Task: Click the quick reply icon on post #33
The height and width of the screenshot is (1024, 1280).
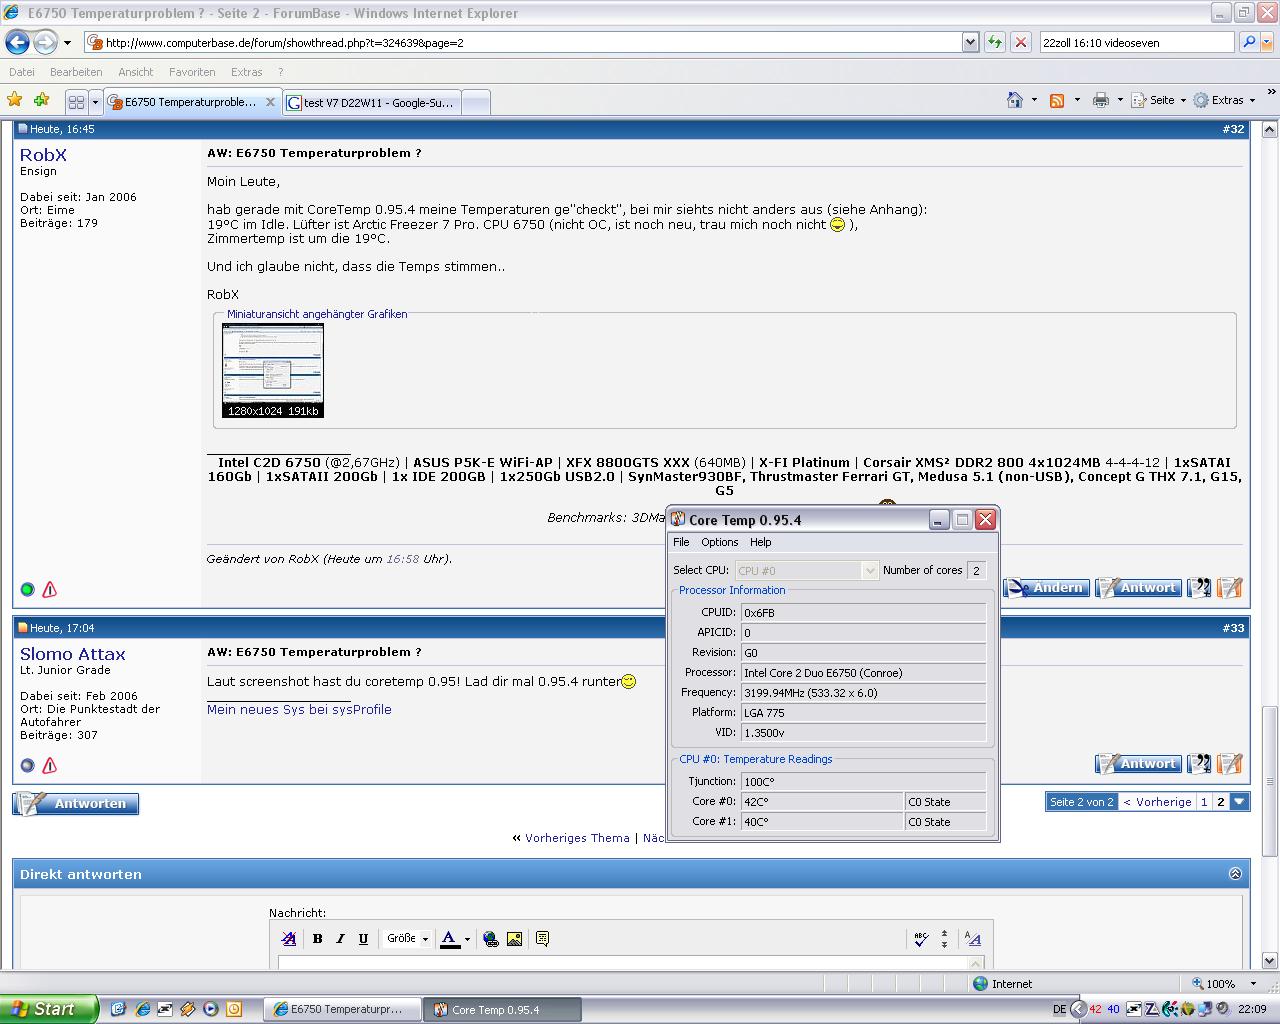Action: coord(1230,764)
